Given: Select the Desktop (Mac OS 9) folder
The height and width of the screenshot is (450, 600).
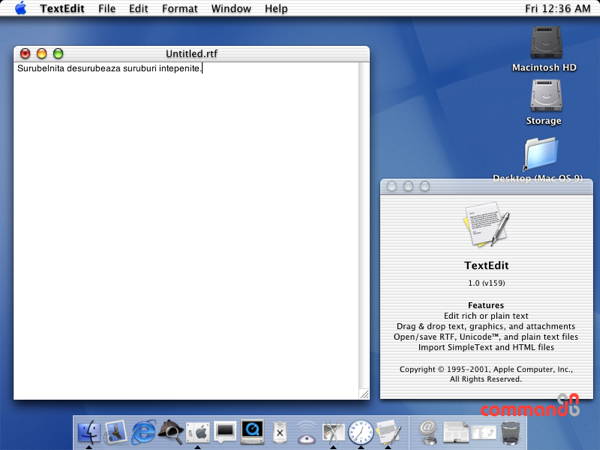Looking at the screenshot, I should (x=540, y=155).
